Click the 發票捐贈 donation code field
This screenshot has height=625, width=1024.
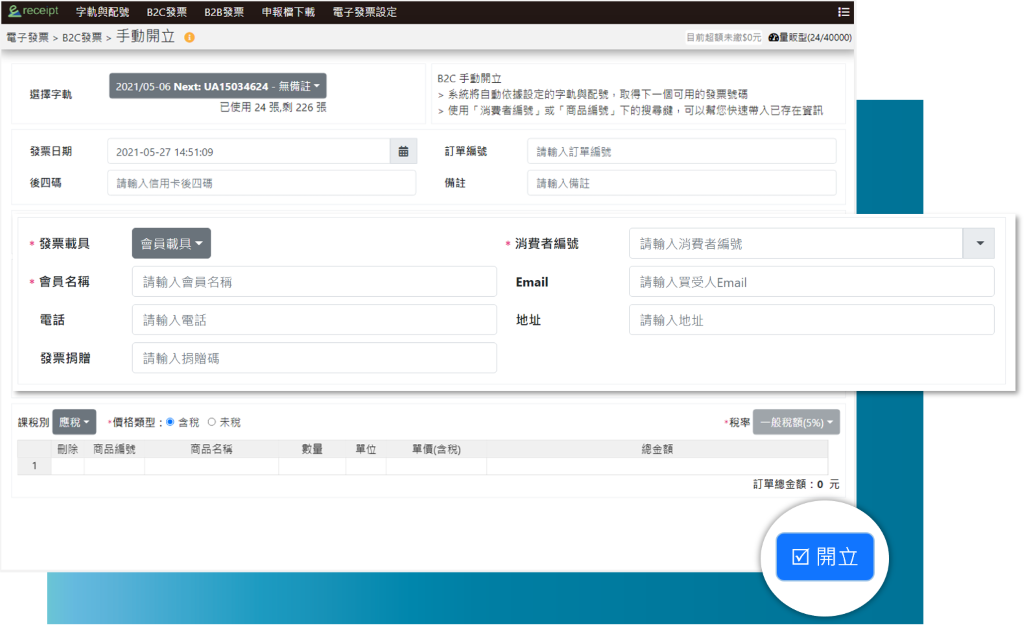314,358
